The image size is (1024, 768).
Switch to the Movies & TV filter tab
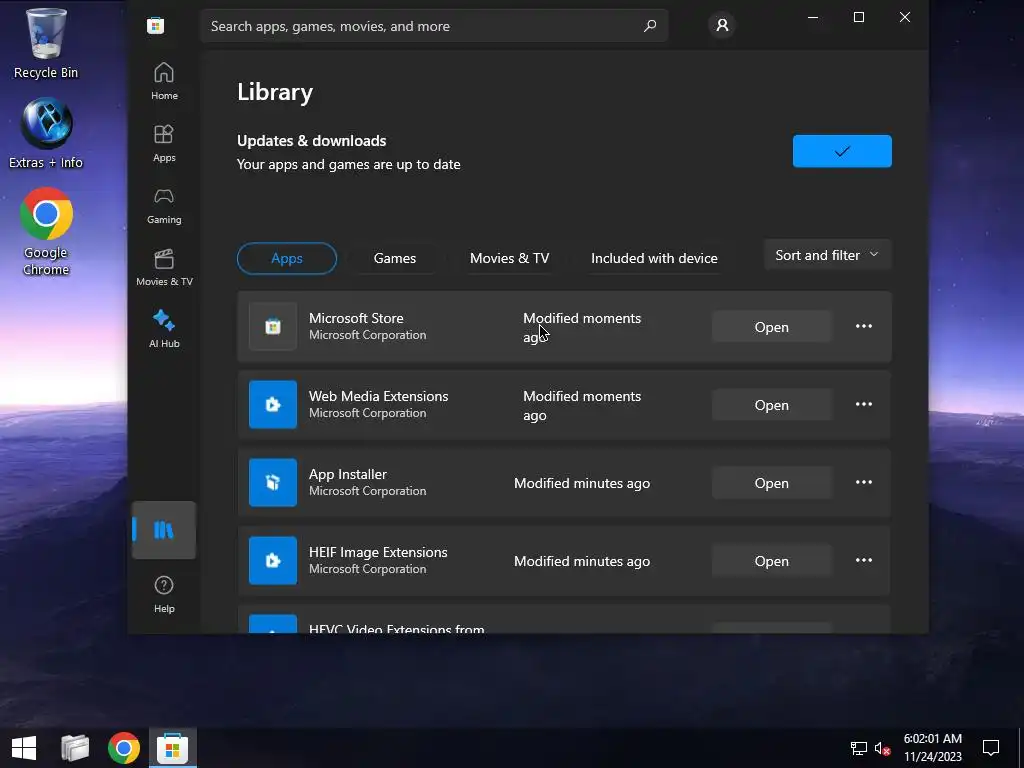(x=509, y=259)
